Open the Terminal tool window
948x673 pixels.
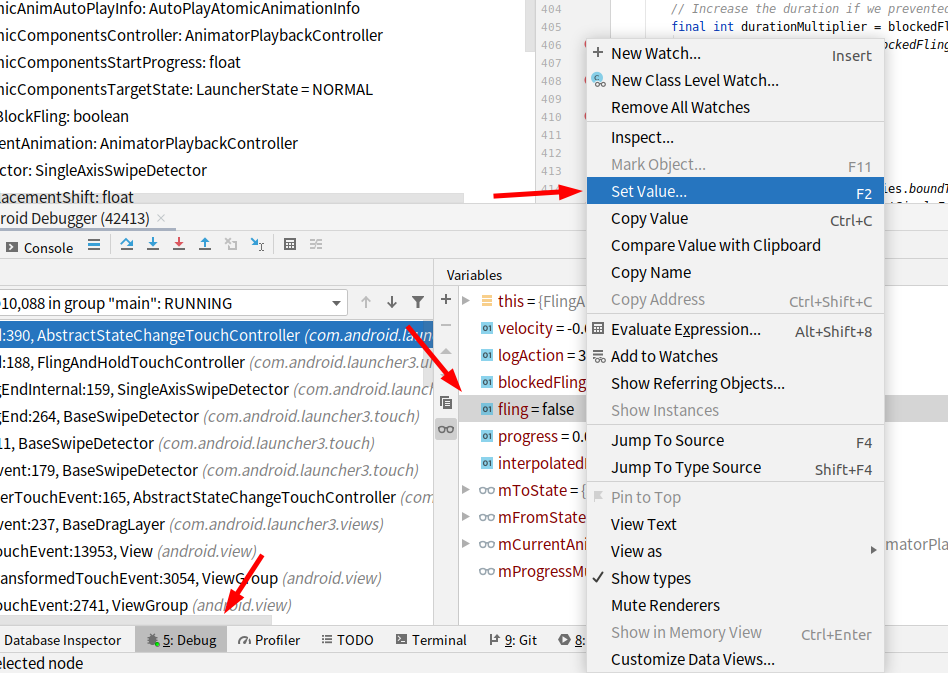[431, 640]
